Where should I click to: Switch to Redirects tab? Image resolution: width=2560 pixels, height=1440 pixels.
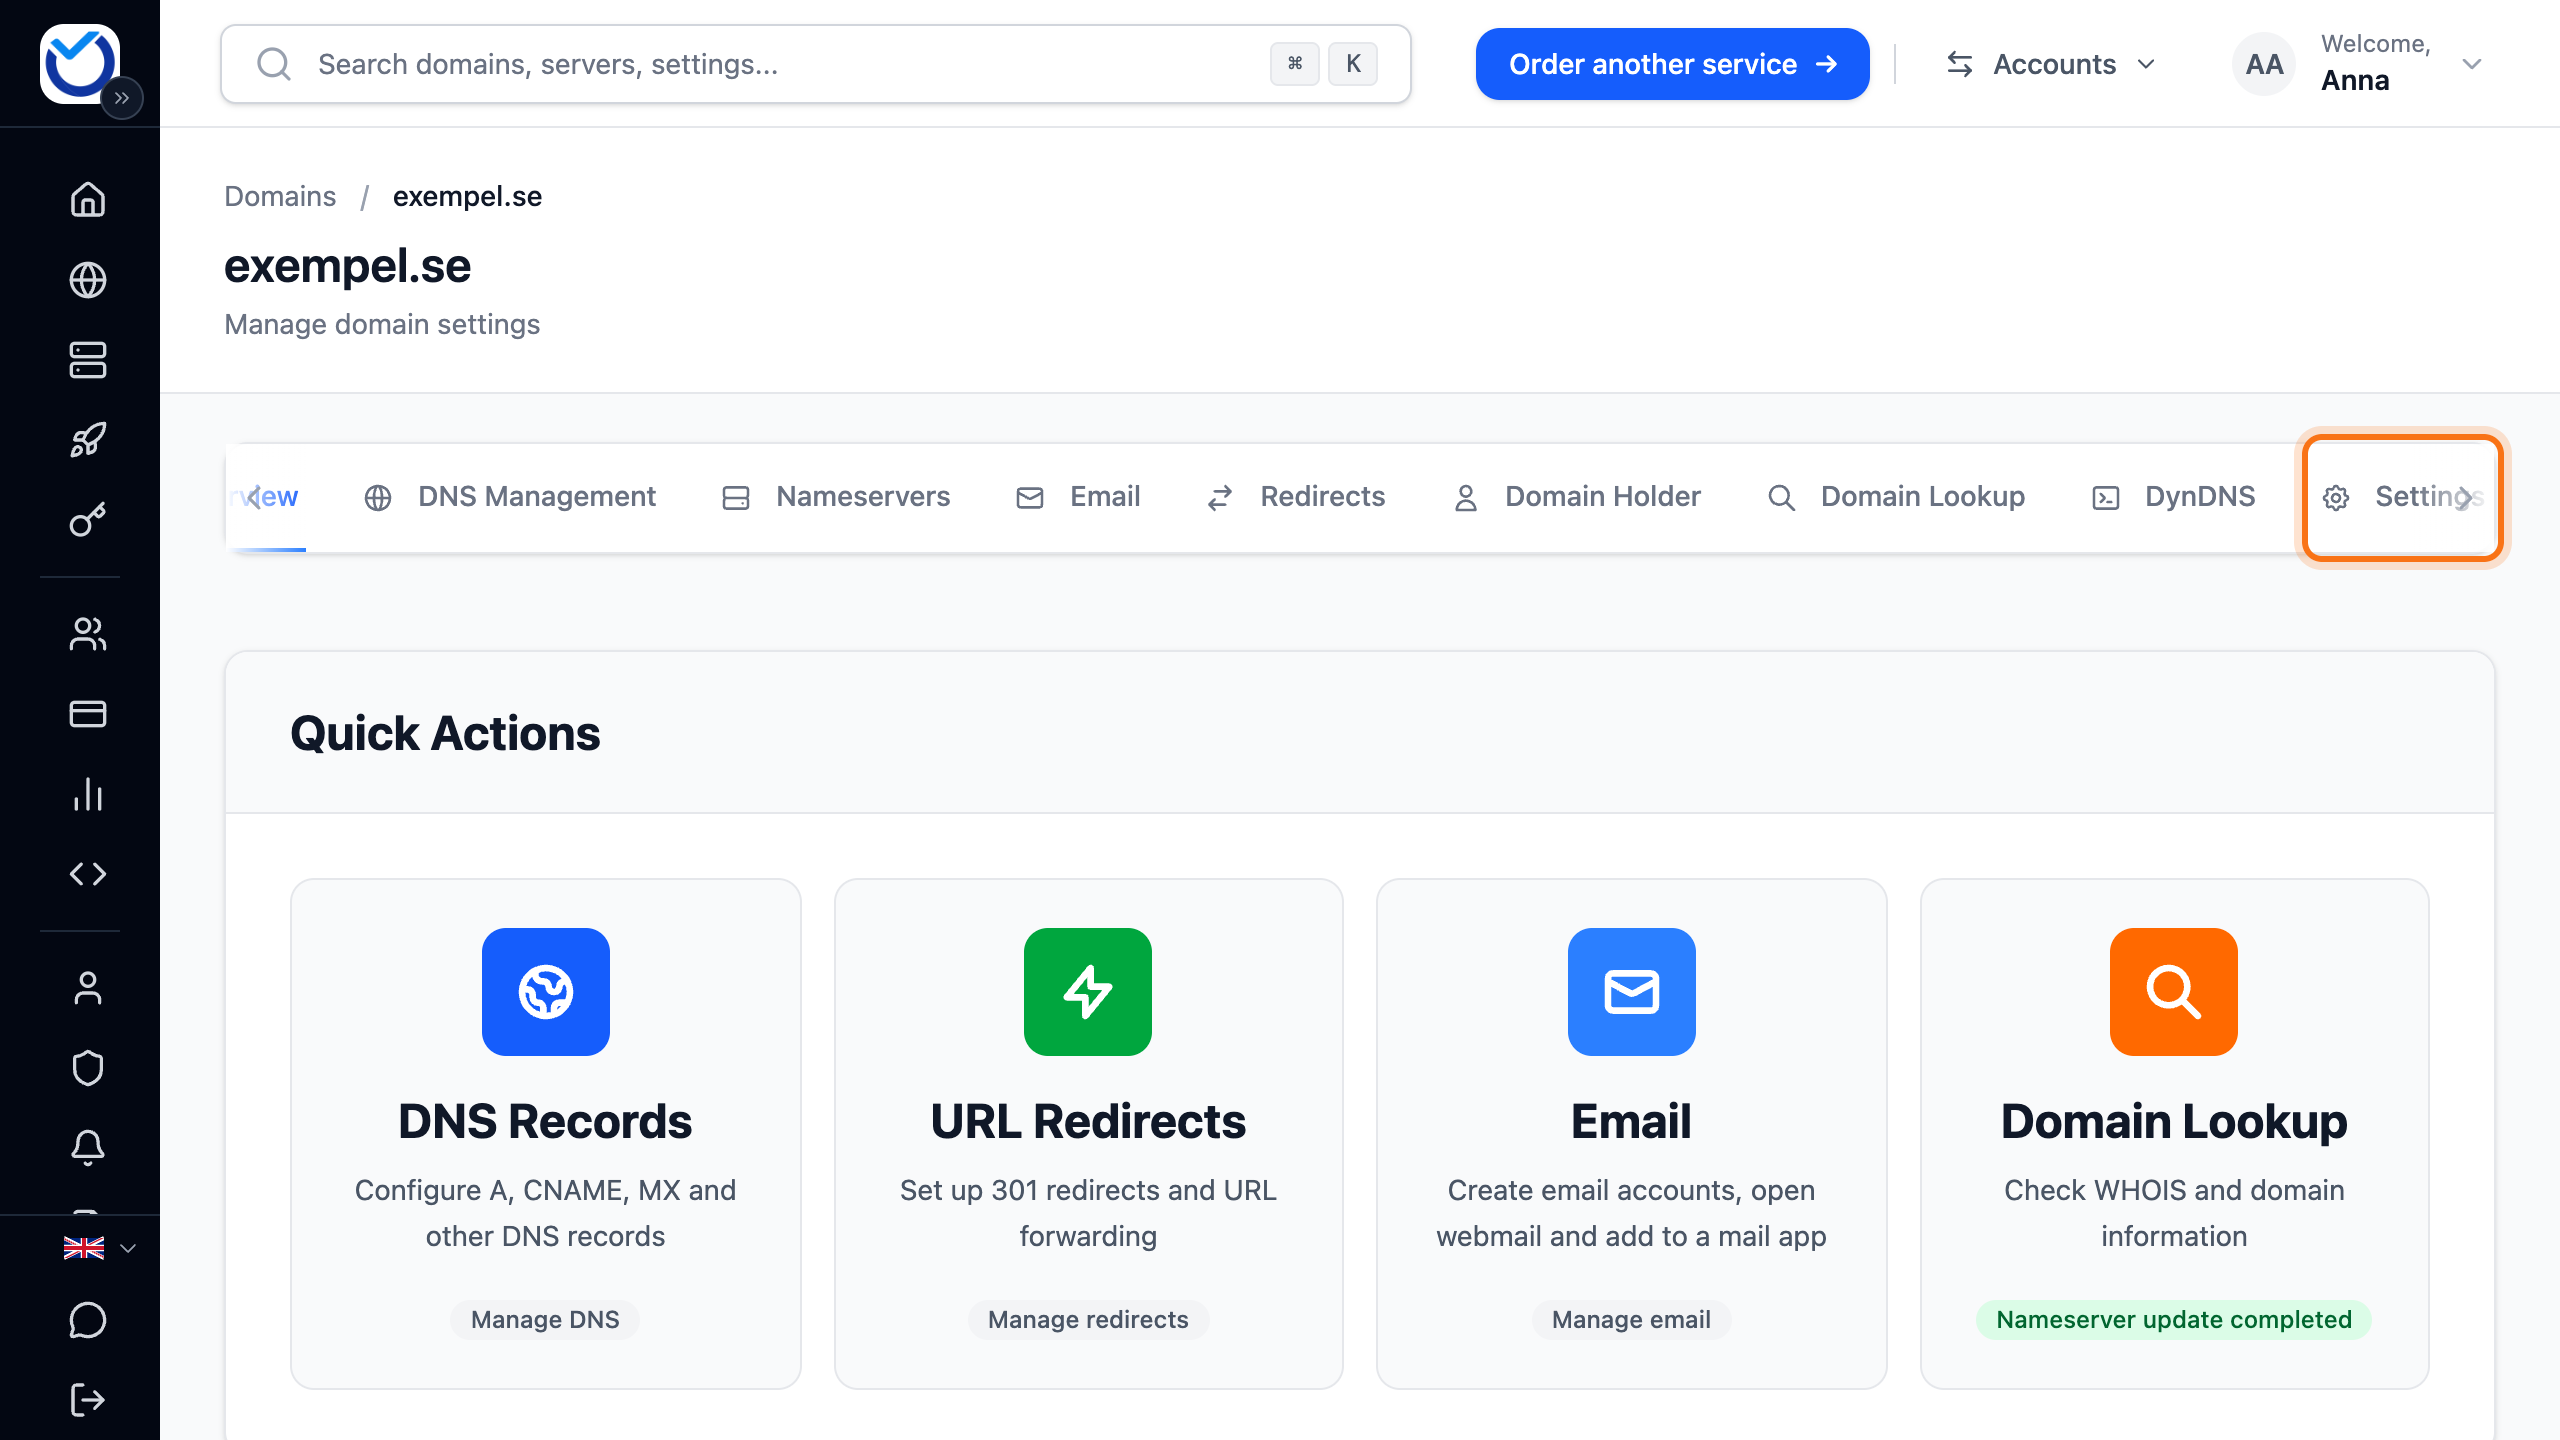tap(1296, 497)
